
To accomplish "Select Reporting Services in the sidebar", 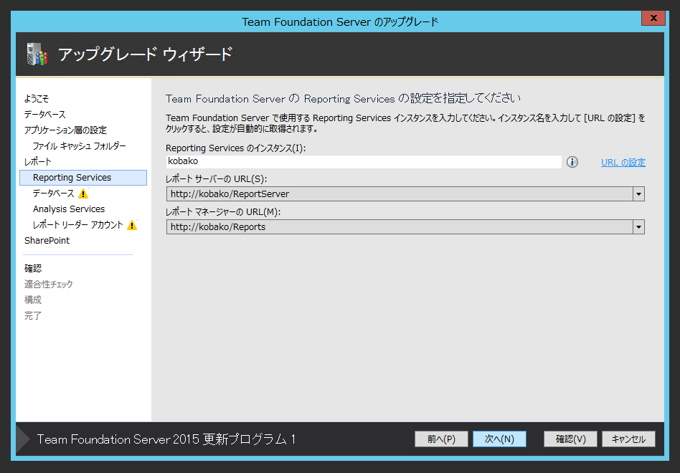I will coord(83,178).
